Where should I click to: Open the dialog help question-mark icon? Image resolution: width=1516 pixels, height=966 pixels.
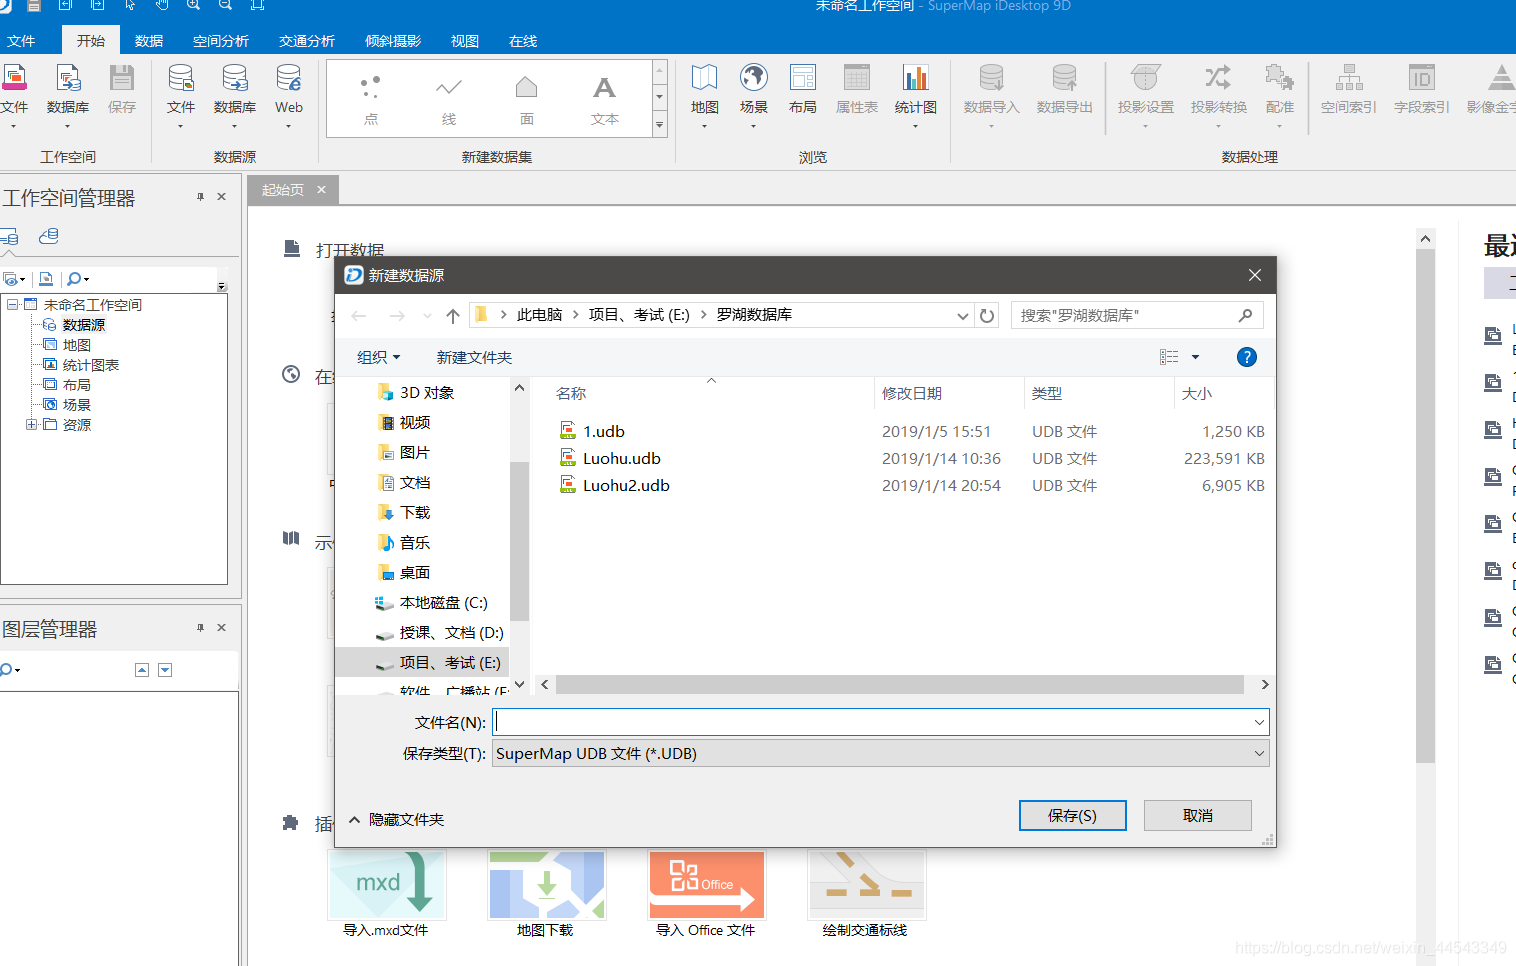(1247, 357)
